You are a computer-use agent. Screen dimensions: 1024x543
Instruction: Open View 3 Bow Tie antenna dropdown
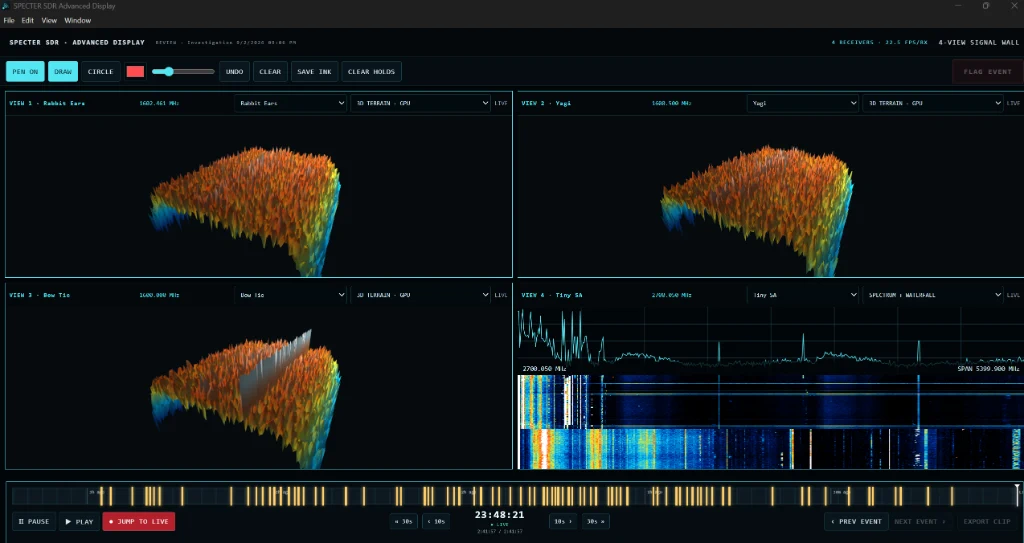click(291, 295)
